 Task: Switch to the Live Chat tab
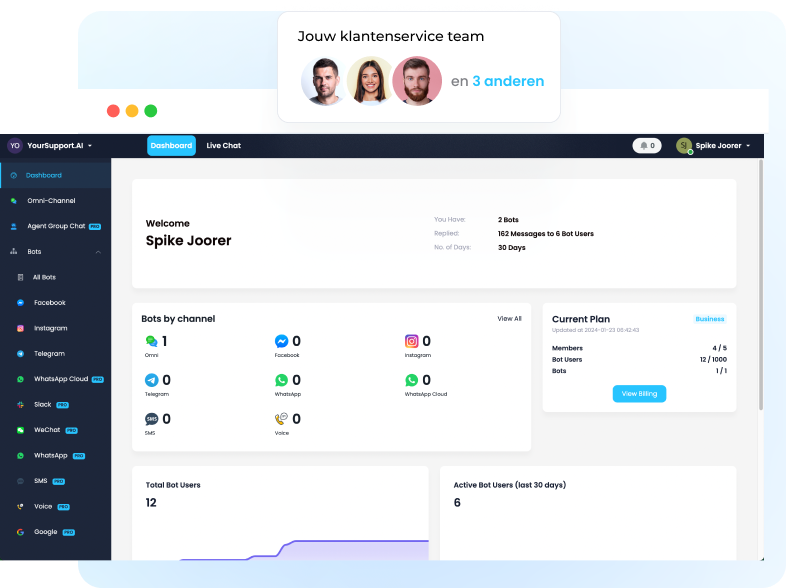click(223, 146)
